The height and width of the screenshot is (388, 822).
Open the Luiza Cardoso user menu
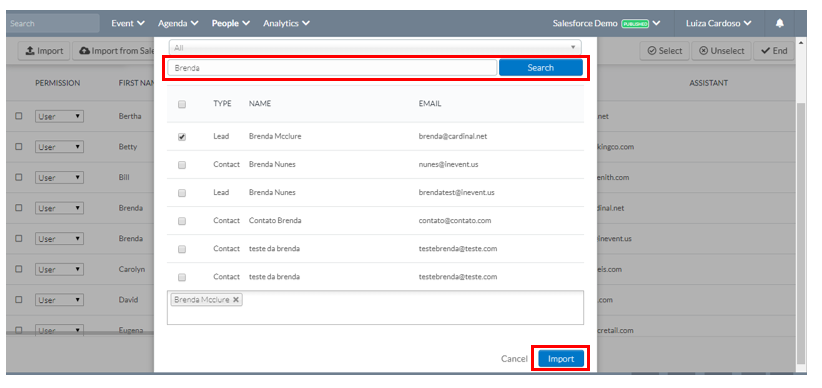[719, 23]
